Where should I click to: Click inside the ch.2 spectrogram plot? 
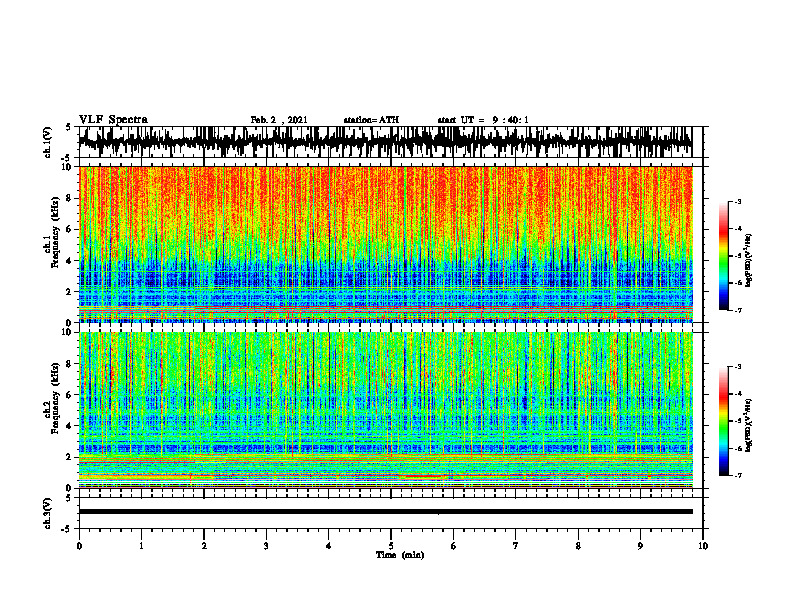[x=385, y=410]
